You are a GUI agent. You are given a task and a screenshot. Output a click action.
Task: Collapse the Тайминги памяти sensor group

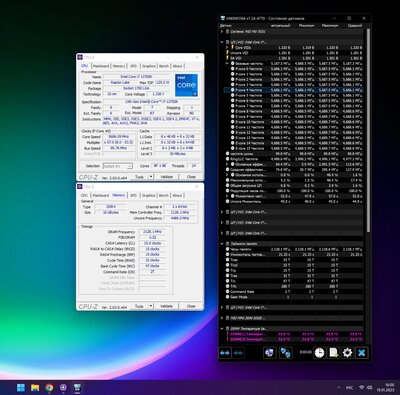222,244
